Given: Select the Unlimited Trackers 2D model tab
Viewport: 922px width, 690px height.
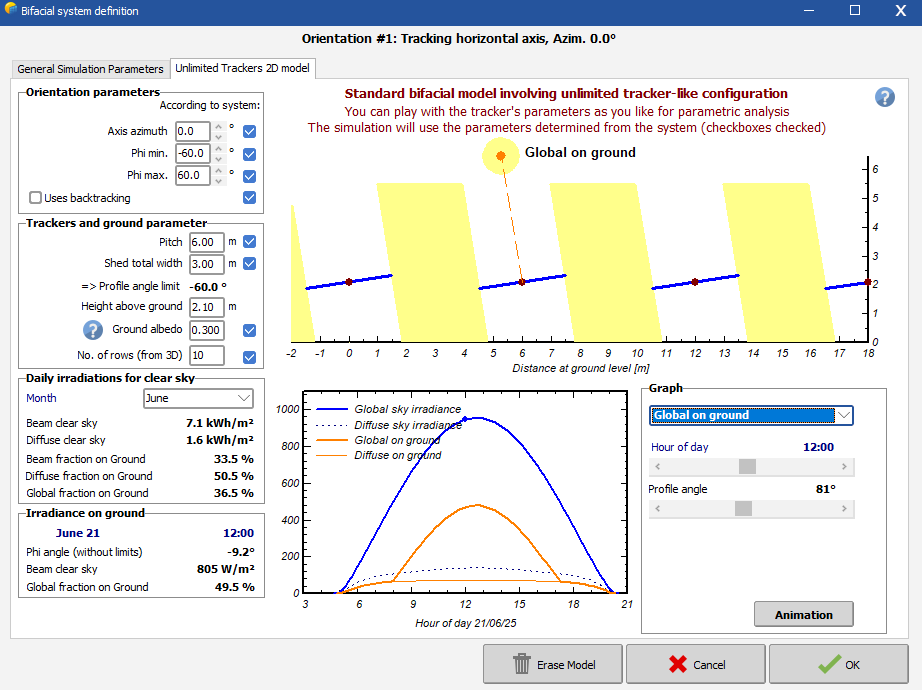Looking at the screenshot, I should (243, 69).
